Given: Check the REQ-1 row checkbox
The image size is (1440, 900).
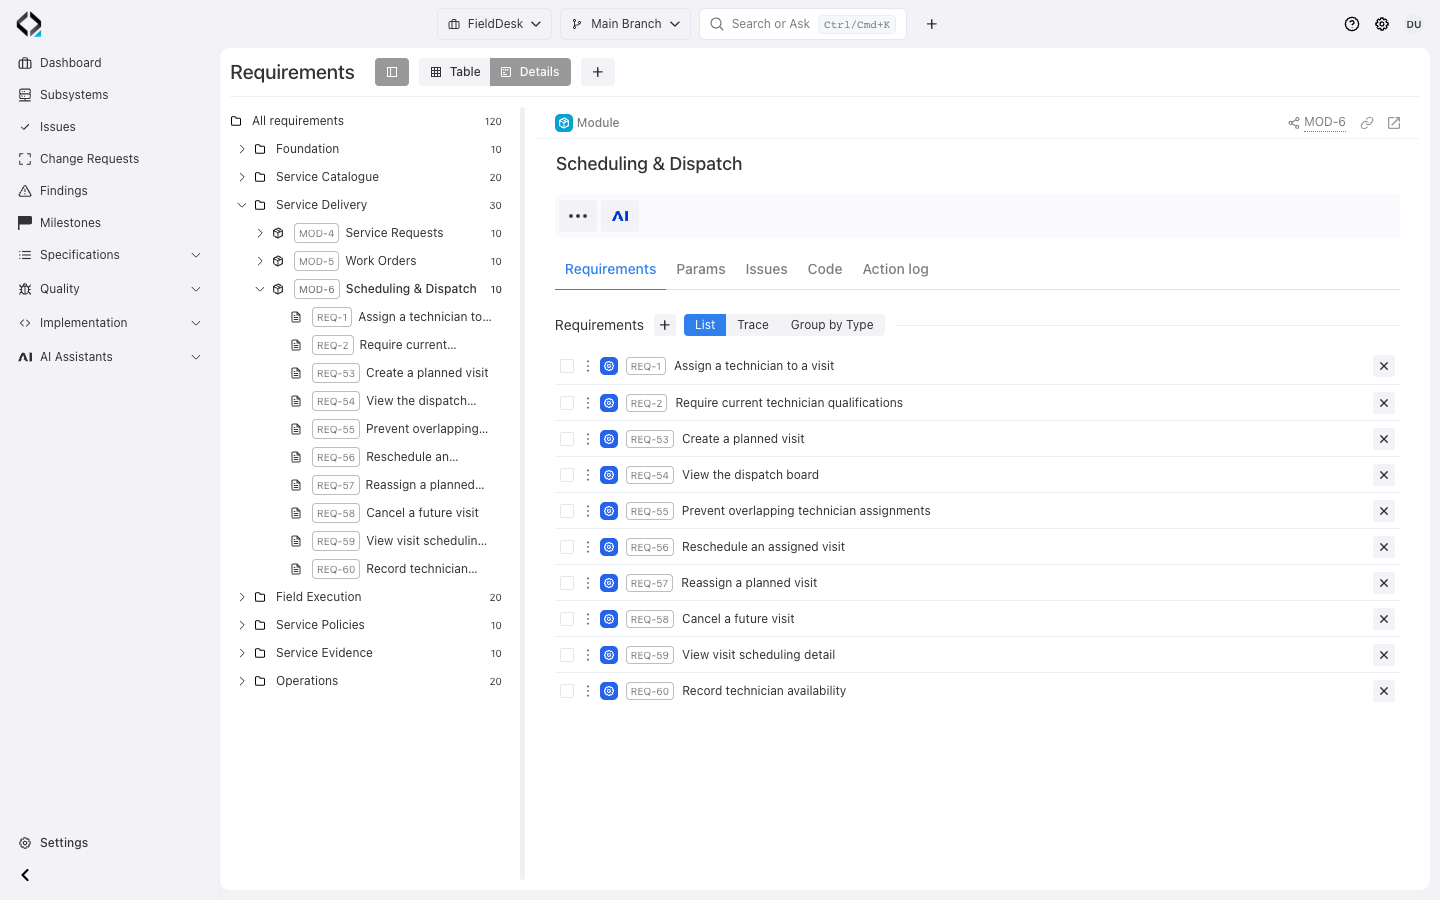Looking at the screenshot, I should (567, 366).
